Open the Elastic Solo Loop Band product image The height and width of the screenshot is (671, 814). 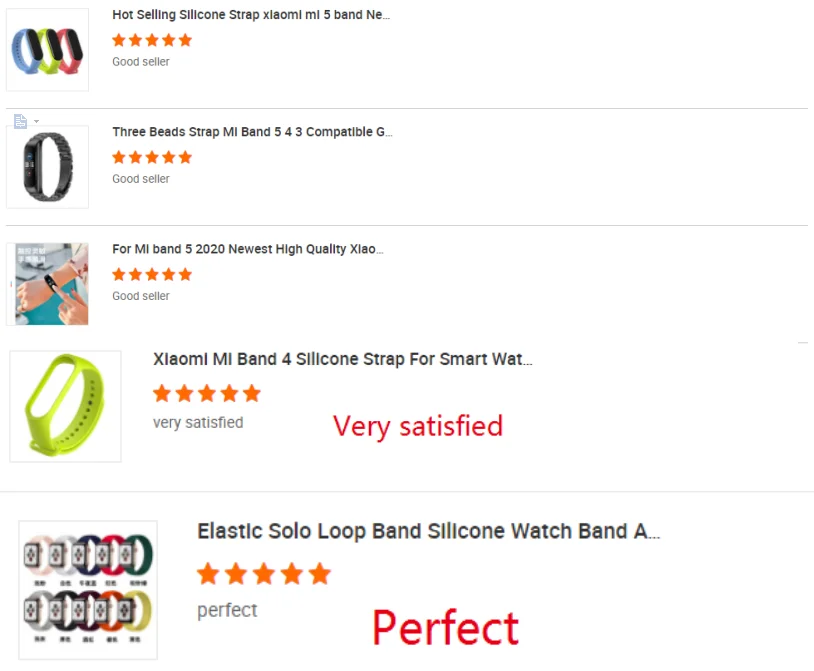point(88,590)
